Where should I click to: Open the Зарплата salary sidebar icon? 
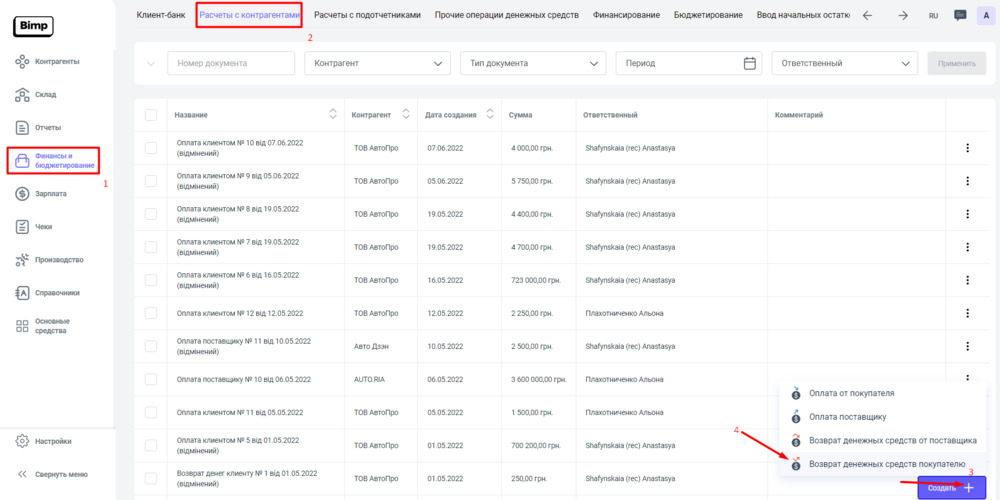coord(23,194)
